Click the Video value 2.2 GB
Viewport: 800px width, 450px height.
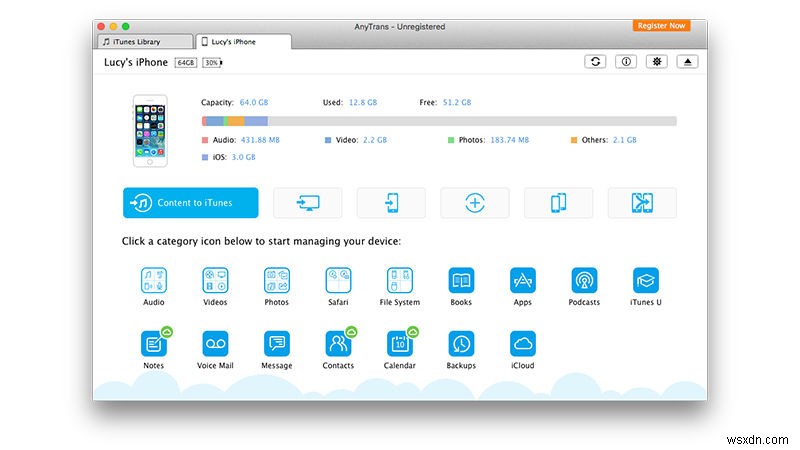[x=375, y=140]
